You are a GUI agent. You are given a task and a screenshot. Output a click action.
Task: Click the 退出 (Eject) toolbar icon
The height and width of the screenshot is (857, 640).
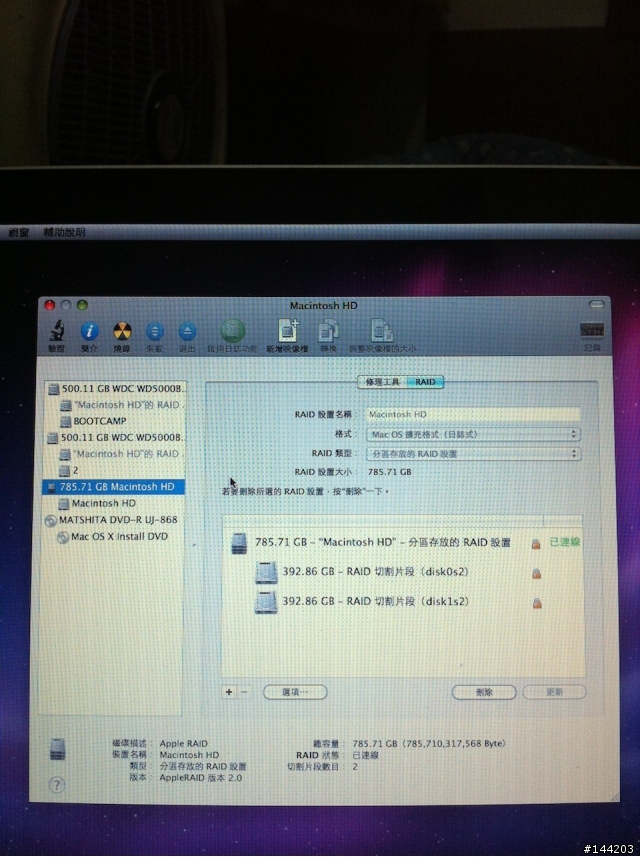tap(187, 331)
